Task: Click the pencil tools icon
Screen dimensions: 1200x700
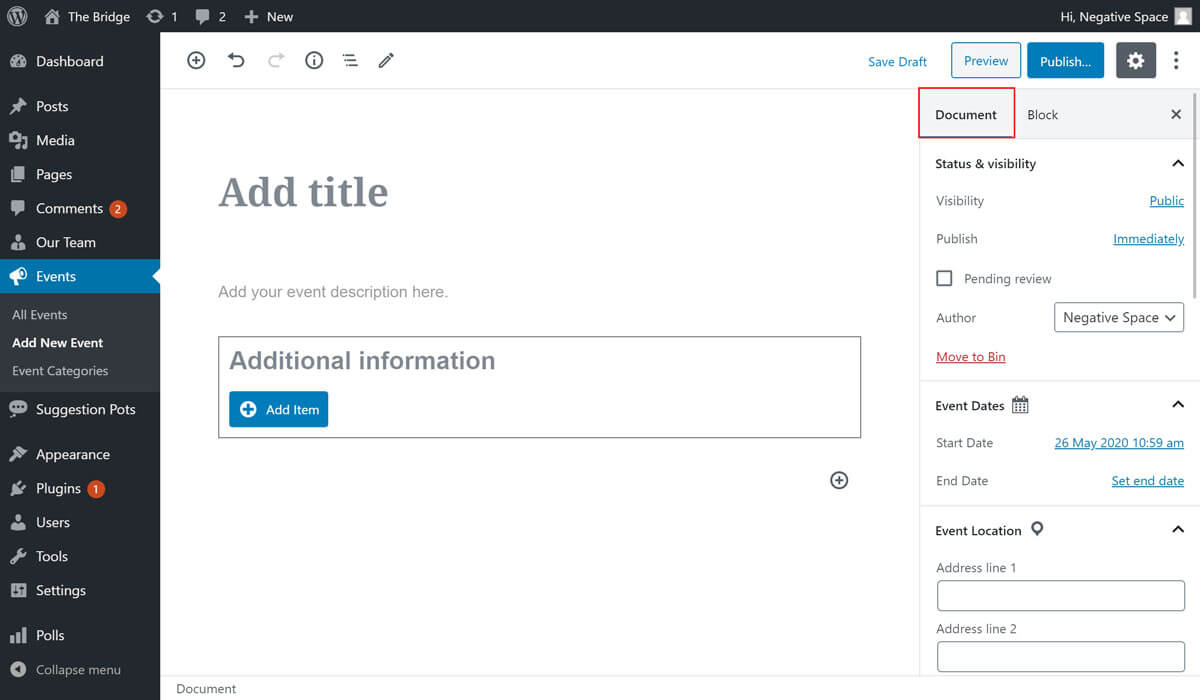Action: tap(386, 61)
